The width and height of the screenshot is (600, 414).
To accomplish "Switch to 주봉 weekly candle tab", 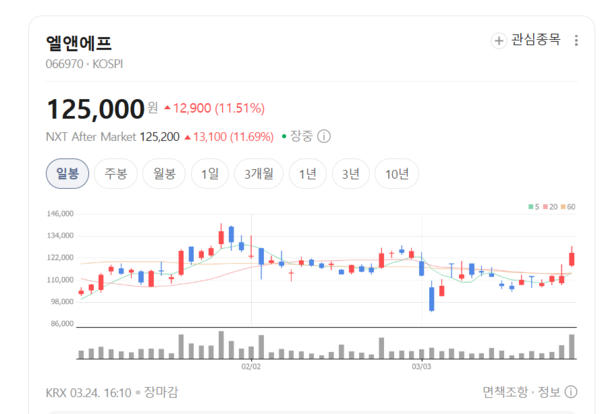I will pyautogui.click(x=116, y=174).
